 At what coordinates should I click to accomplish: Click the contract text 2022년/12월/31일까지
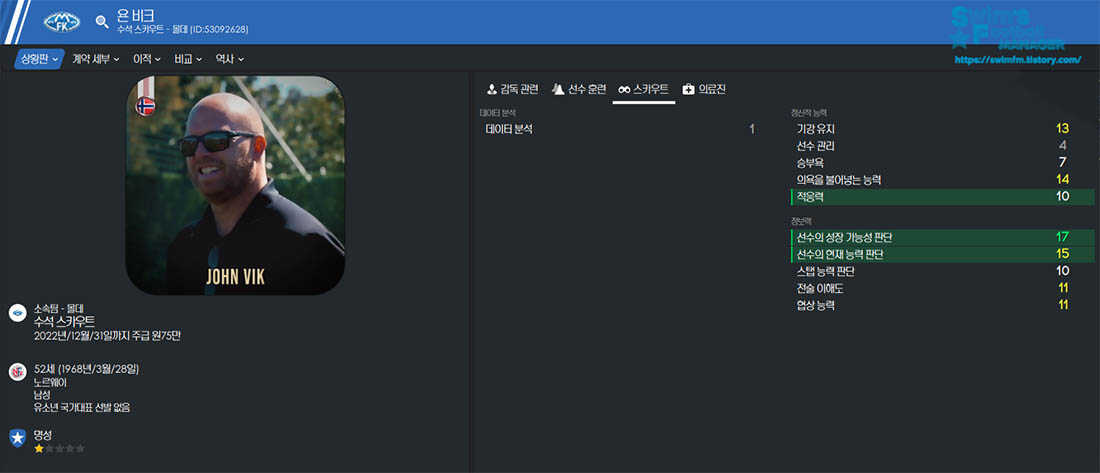(x=79, y=336)
